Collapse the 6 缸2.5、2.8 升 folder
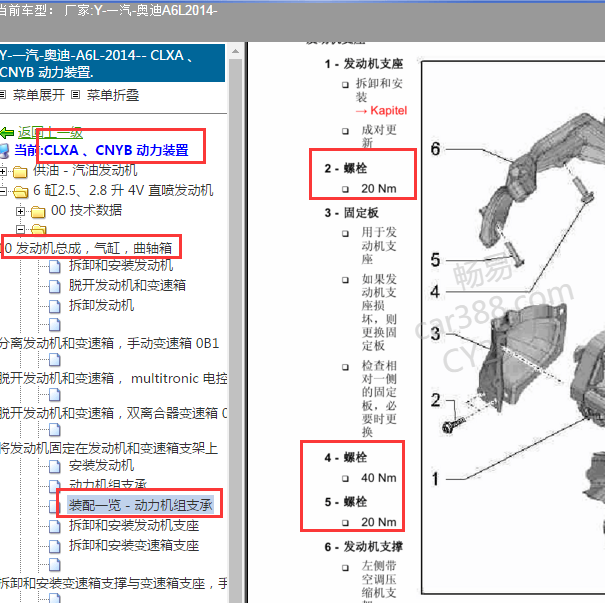 [3, 191]
